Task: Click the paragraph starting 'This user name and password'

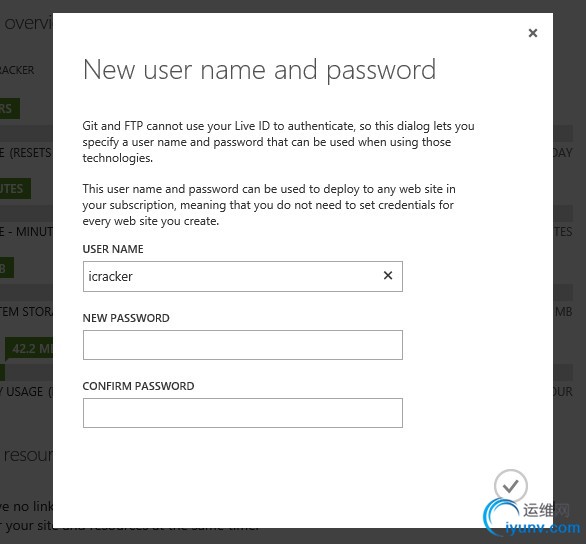Action: [269, 205]
